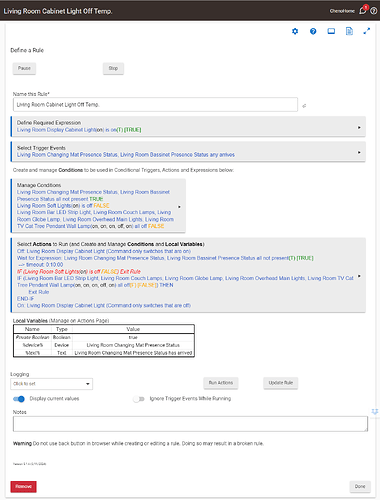Screen dimensions: 380x500
Task: Open the settings gear icon
Action: coord(295,31)
